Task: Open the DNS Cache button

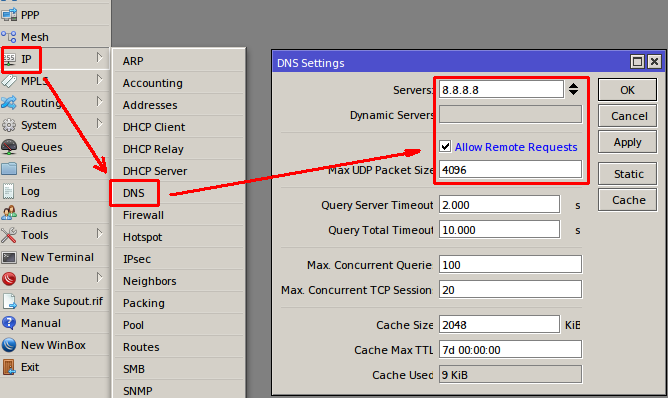Action: coord(627,200)
